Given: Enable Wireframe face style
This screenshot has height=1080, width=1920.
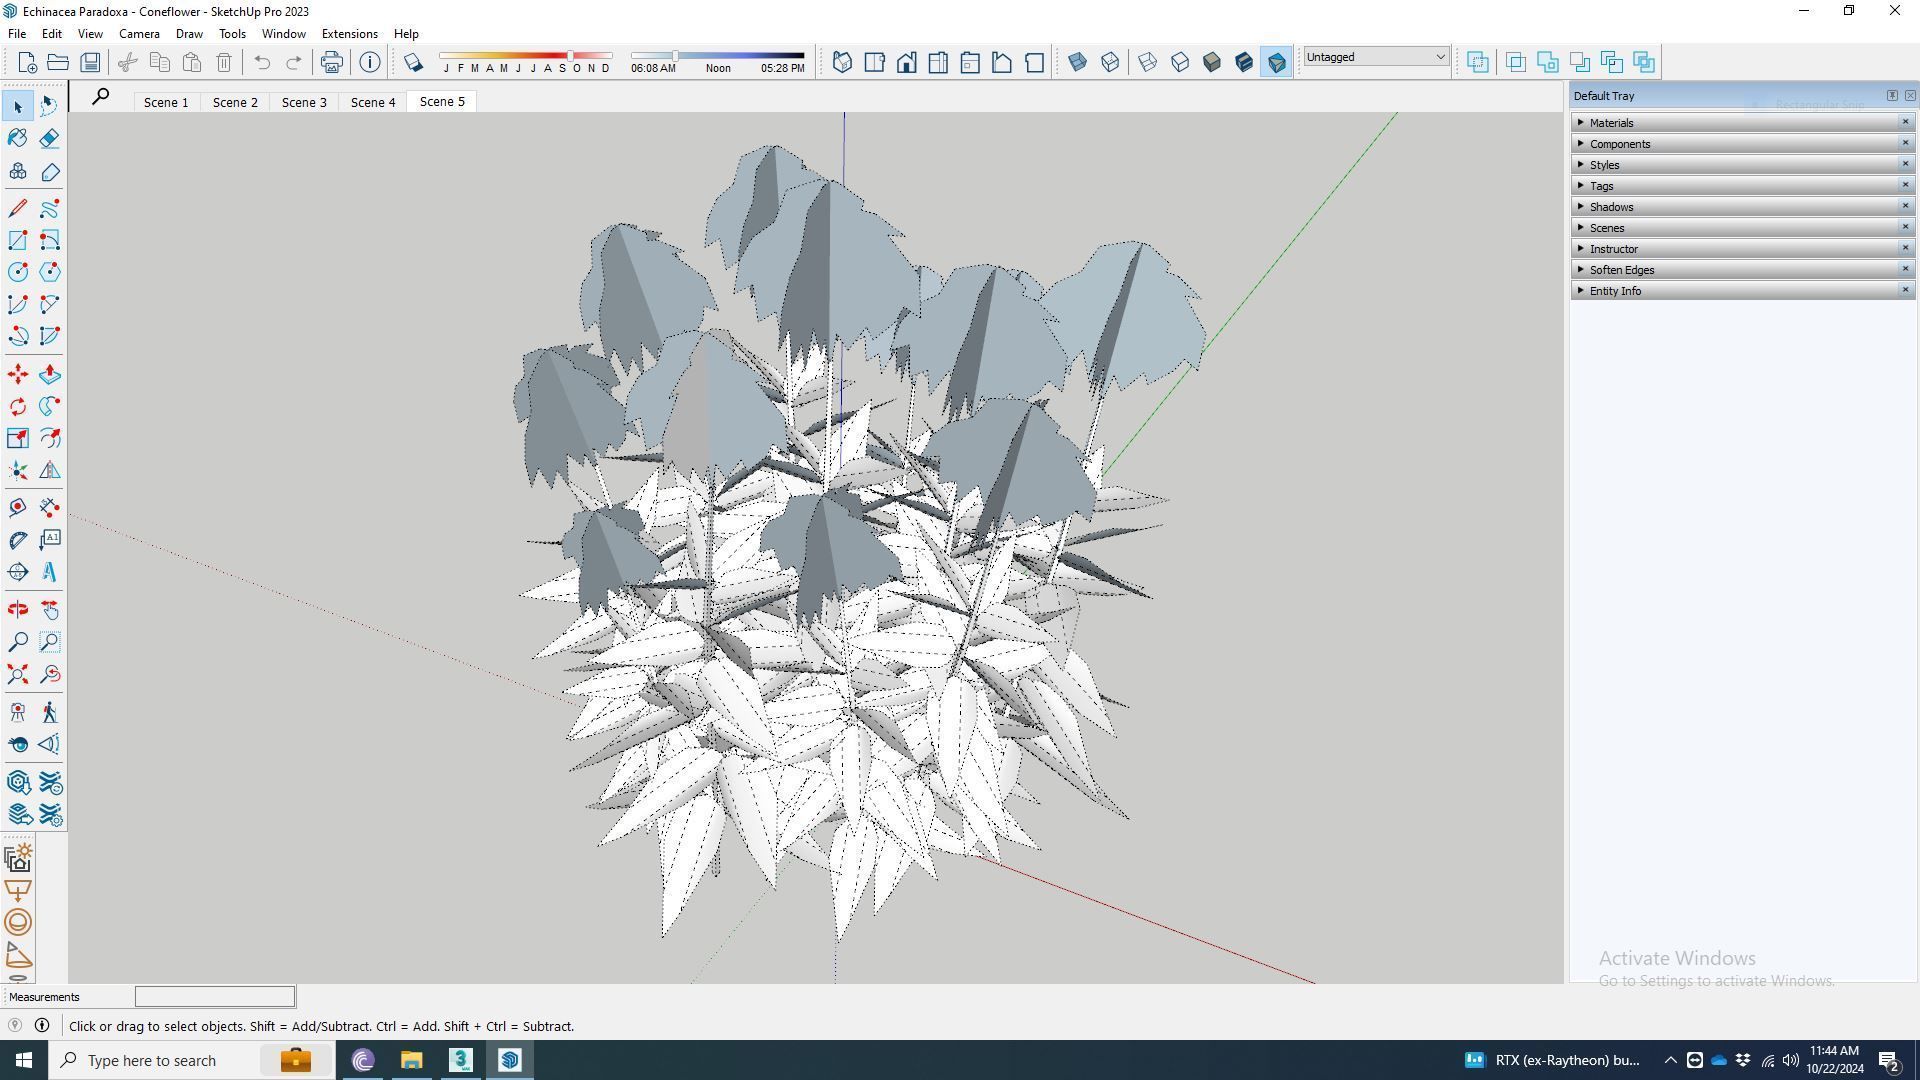Looking at the screenshot, I should 1147,62.
